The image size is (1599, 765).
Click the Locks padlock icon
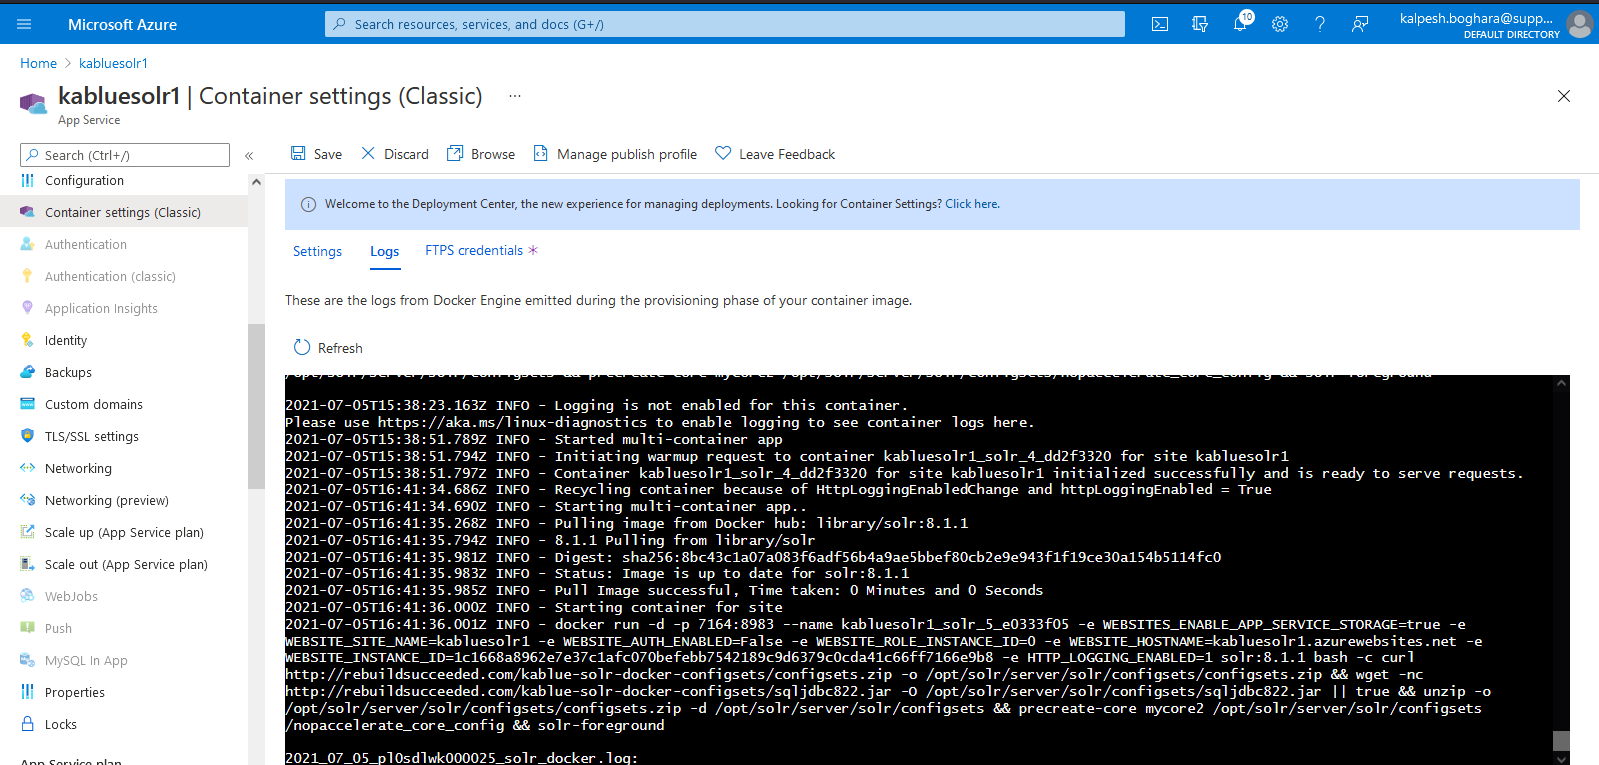[x=28, y=724]
